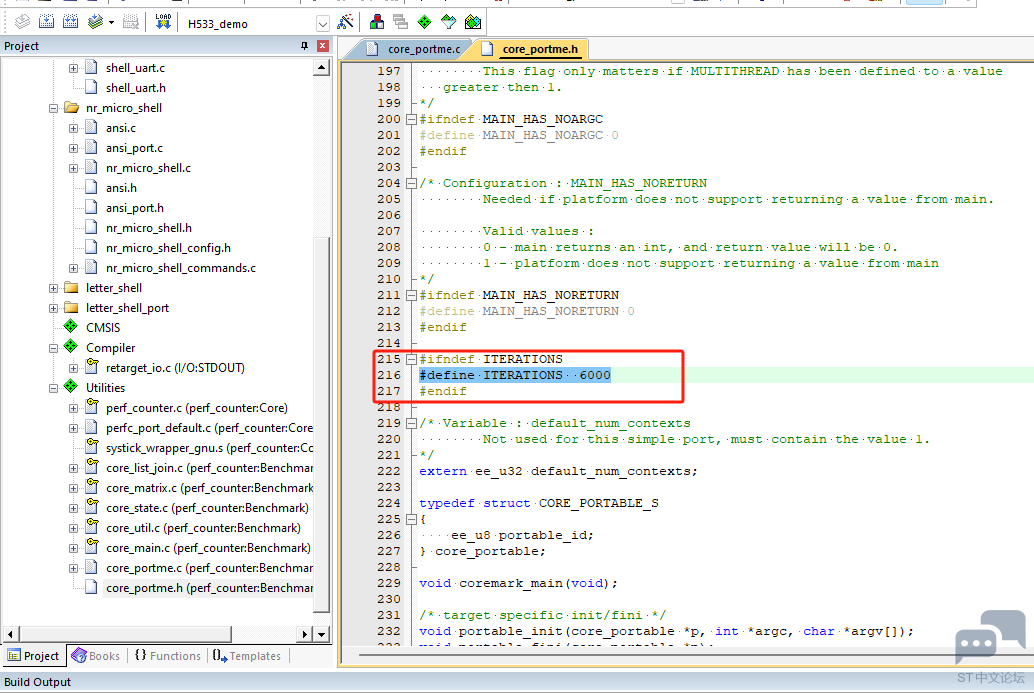Expand the nr_micro_shell.c tree node
The height and width of the screenshot is (693, 1034).
click(73, 168)
